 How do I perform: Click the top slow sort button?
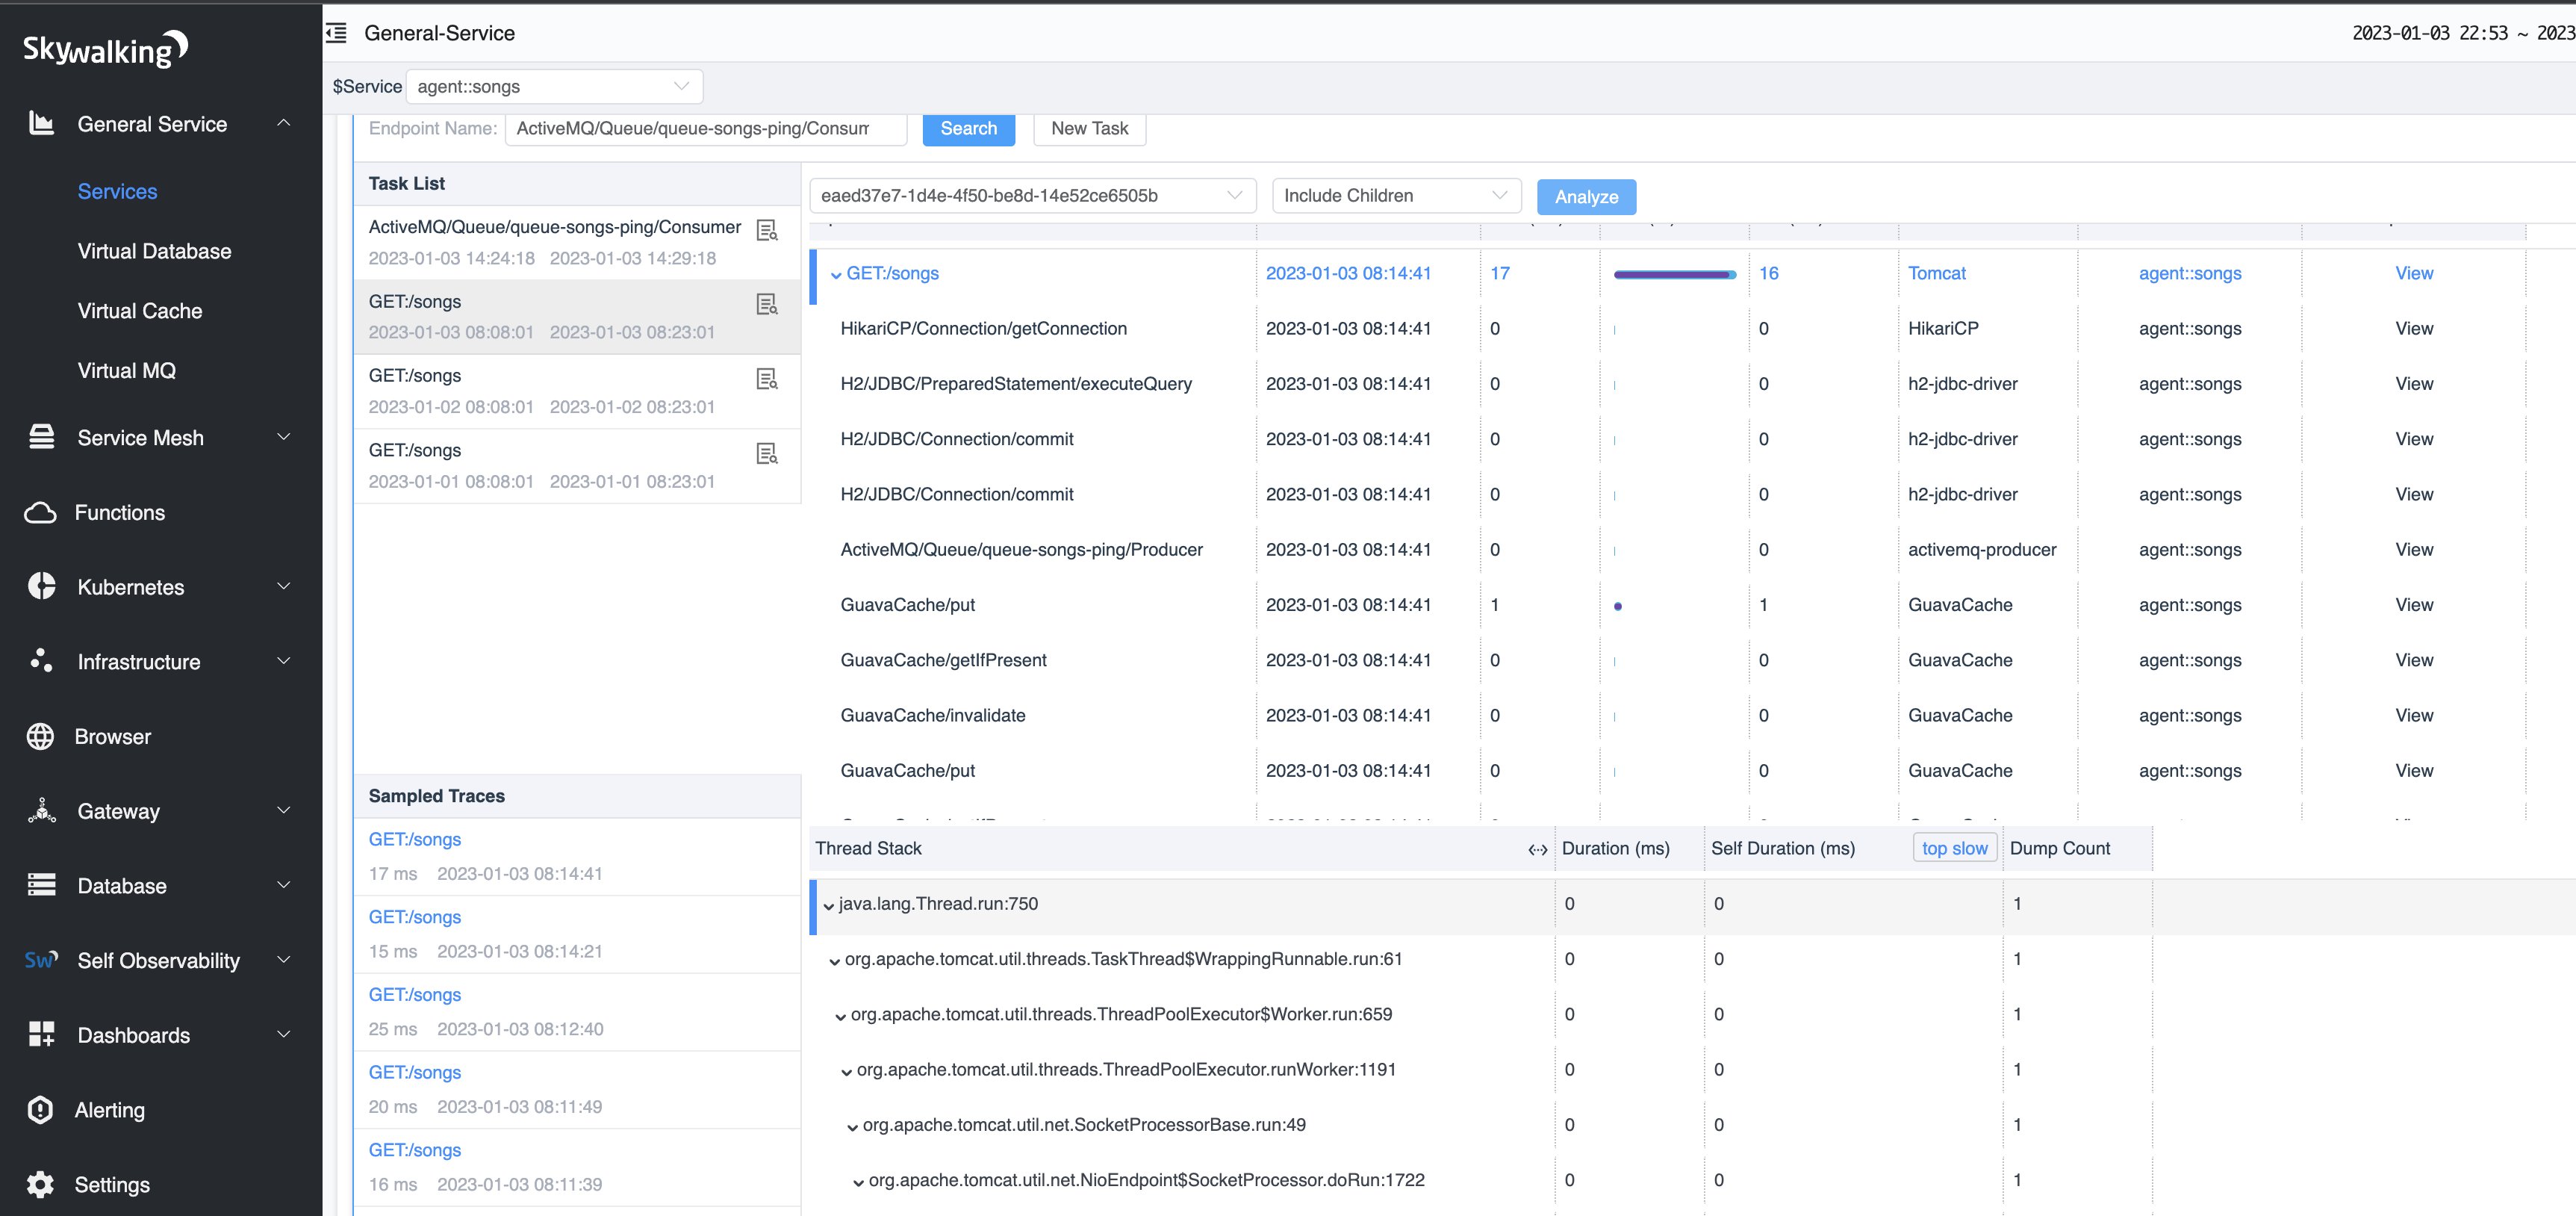coord(1953,848)
